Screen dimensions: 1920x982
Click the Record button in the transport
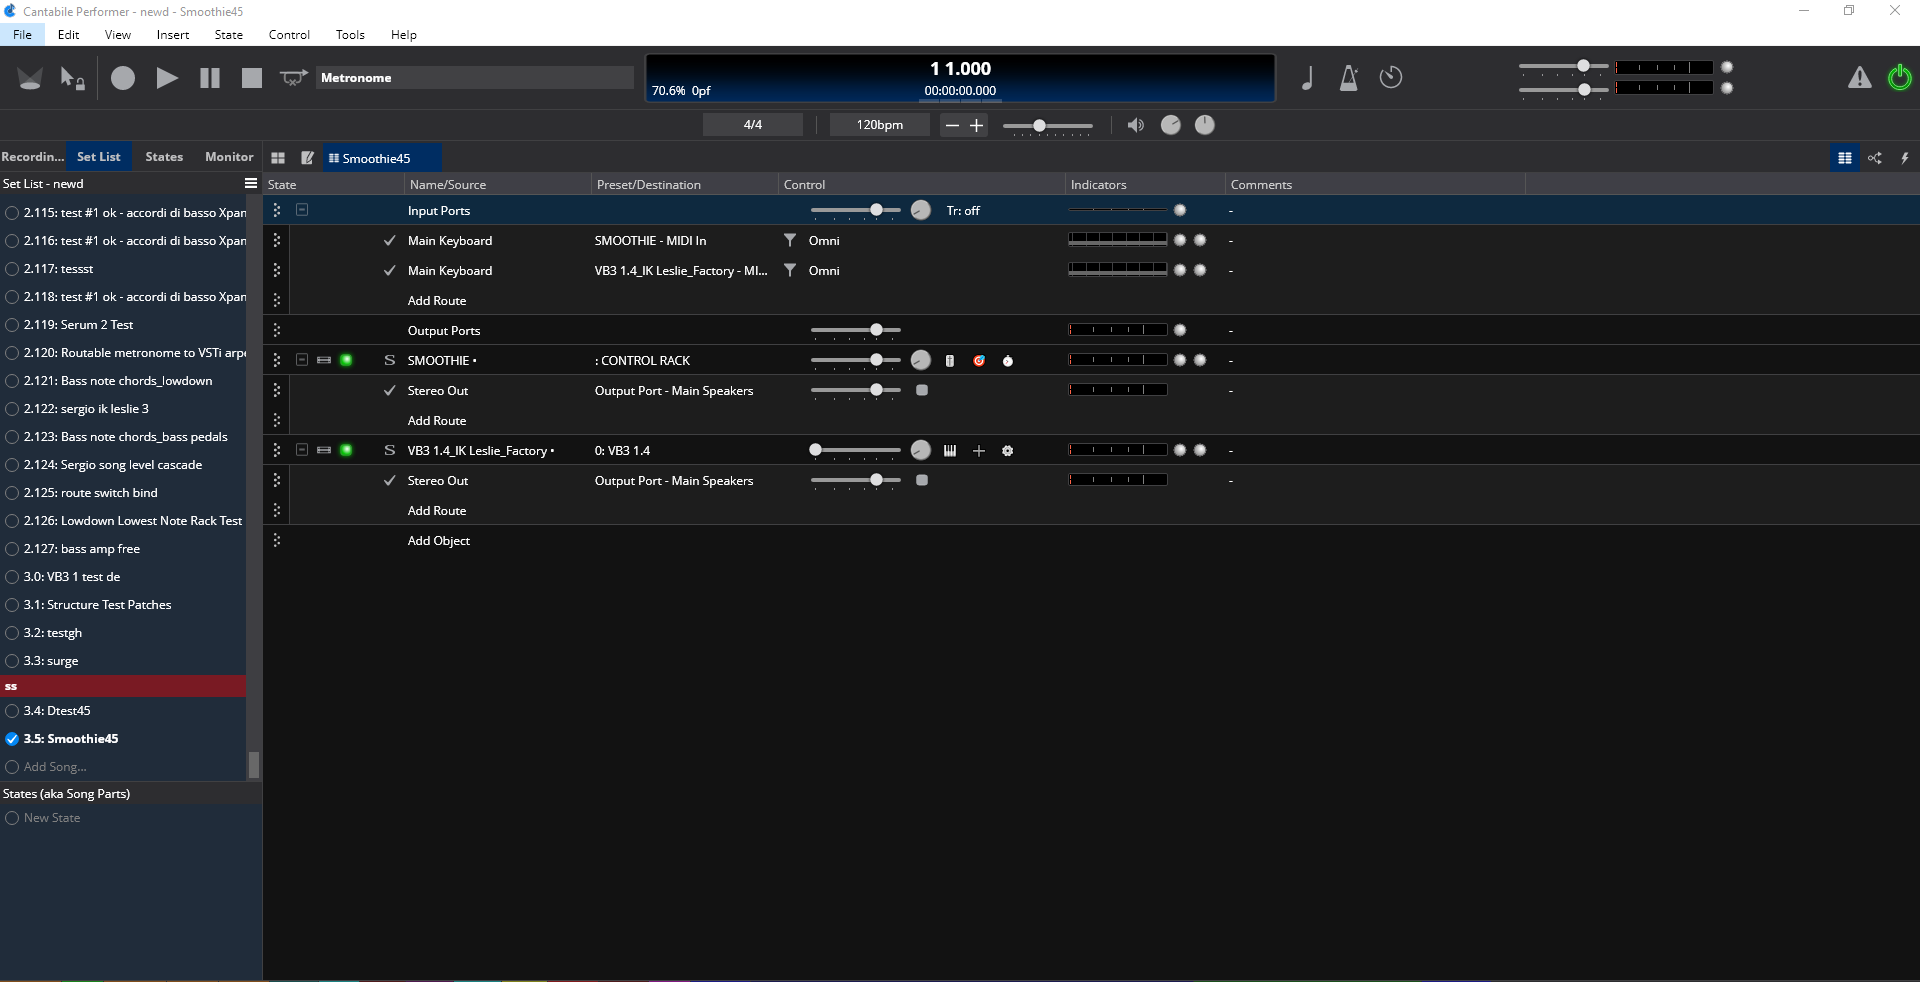(123, 78)
